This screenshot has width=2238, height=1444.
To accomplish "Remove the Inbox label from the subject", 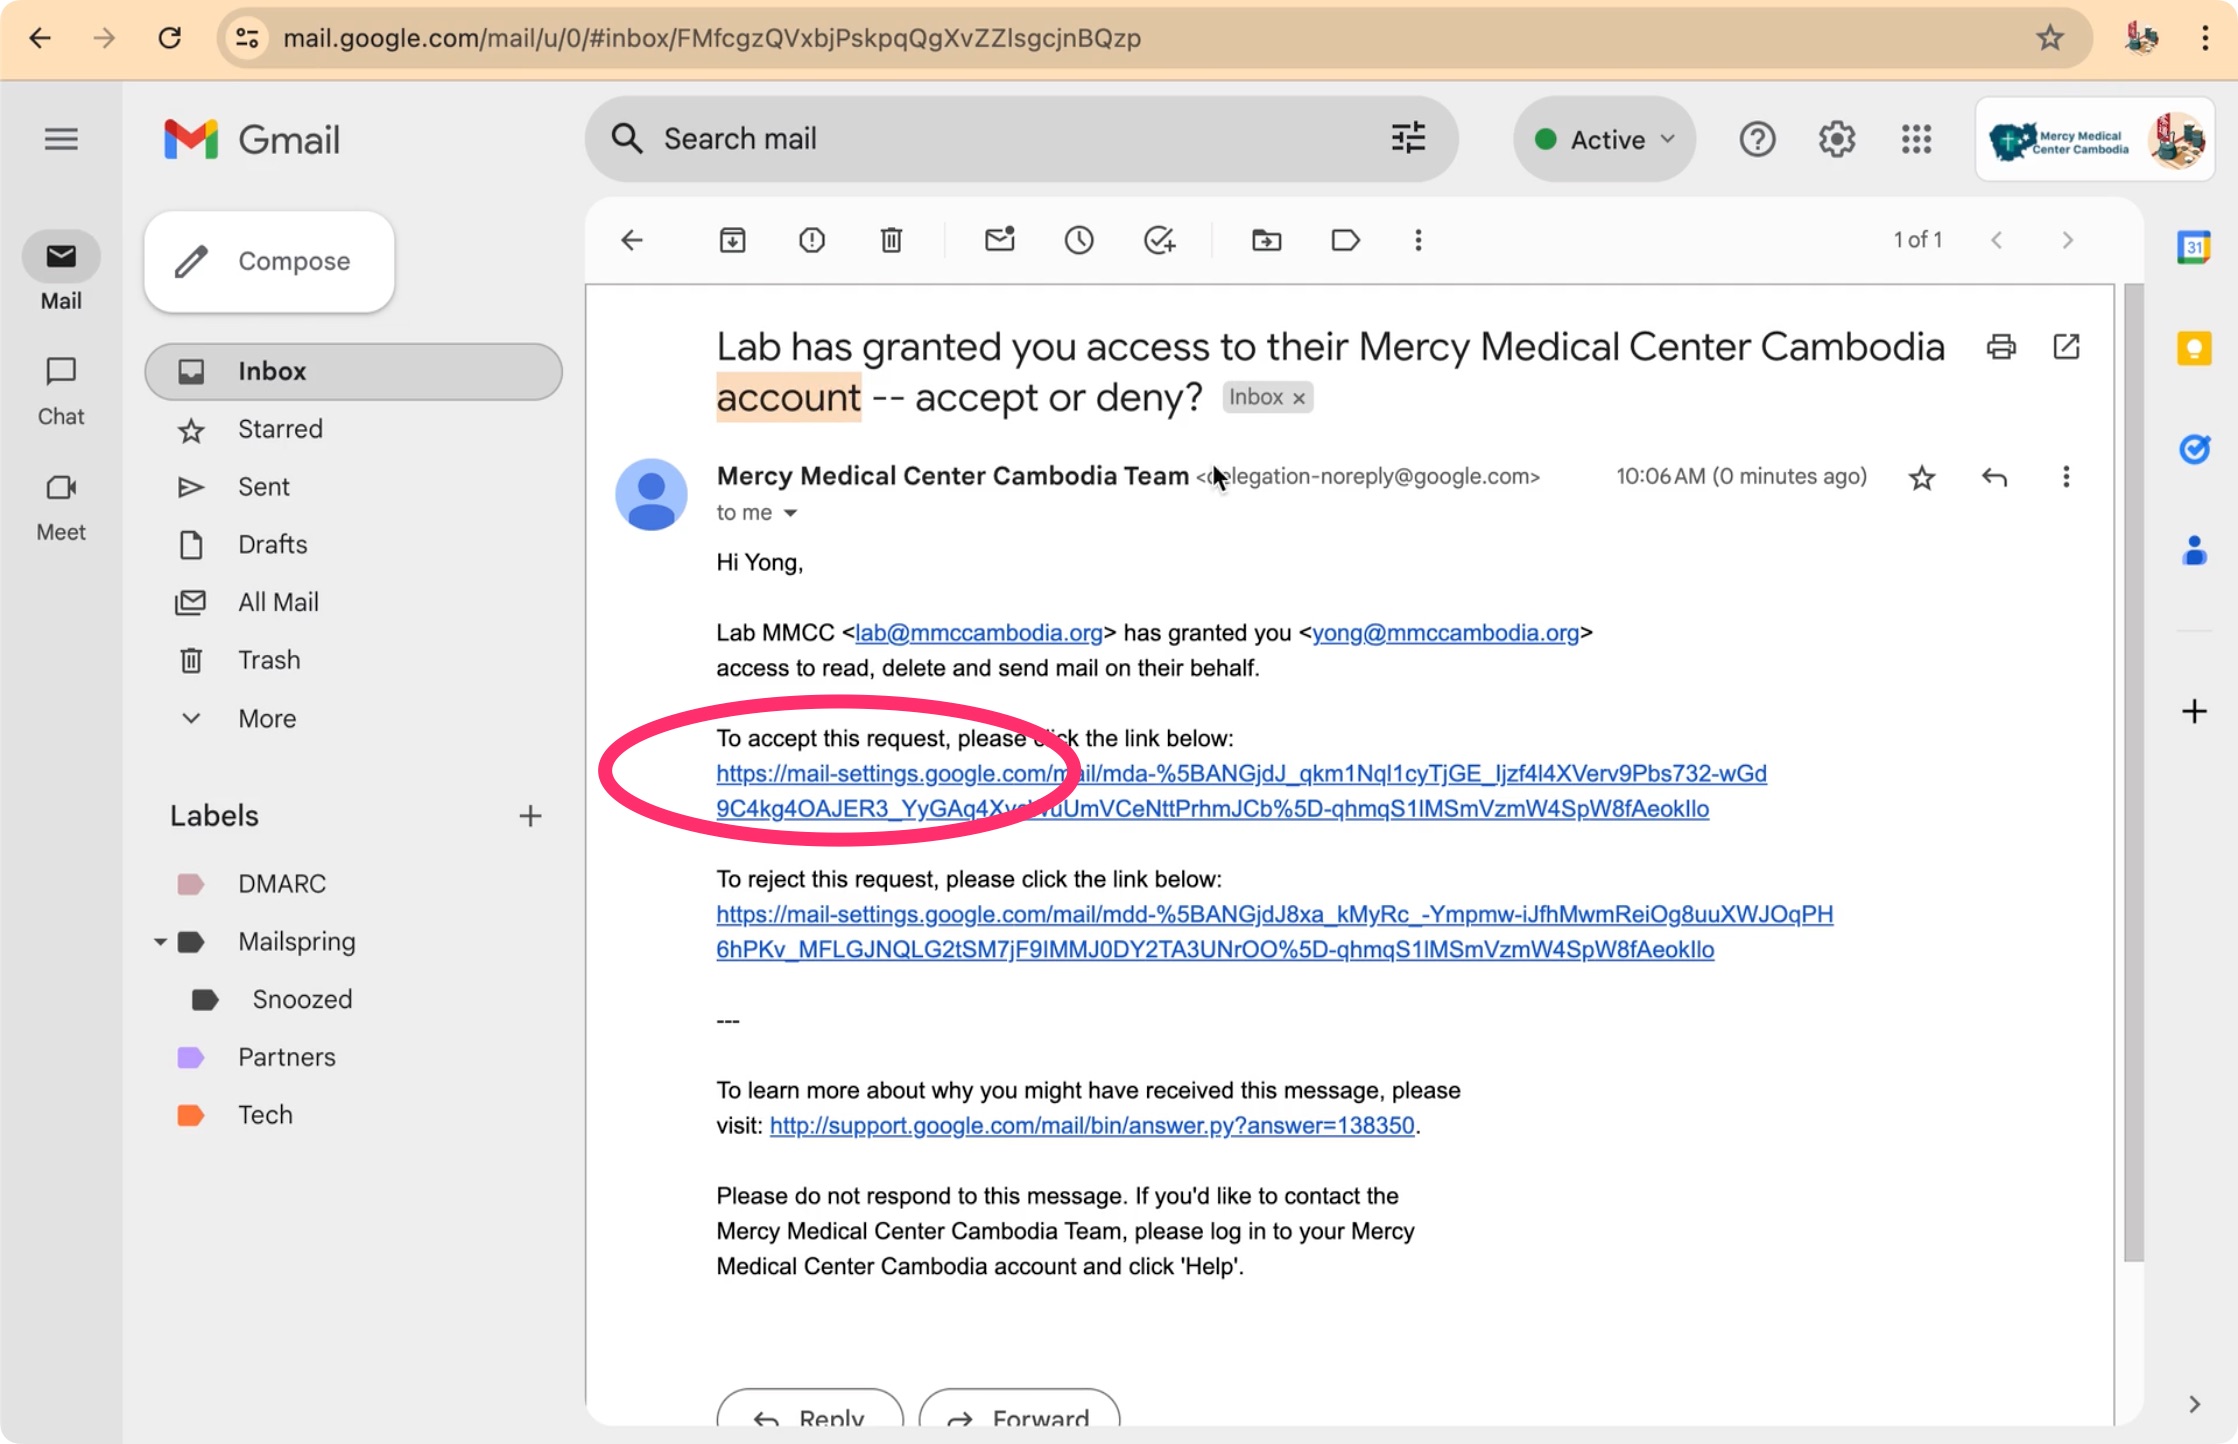I will click(1299, 398).
